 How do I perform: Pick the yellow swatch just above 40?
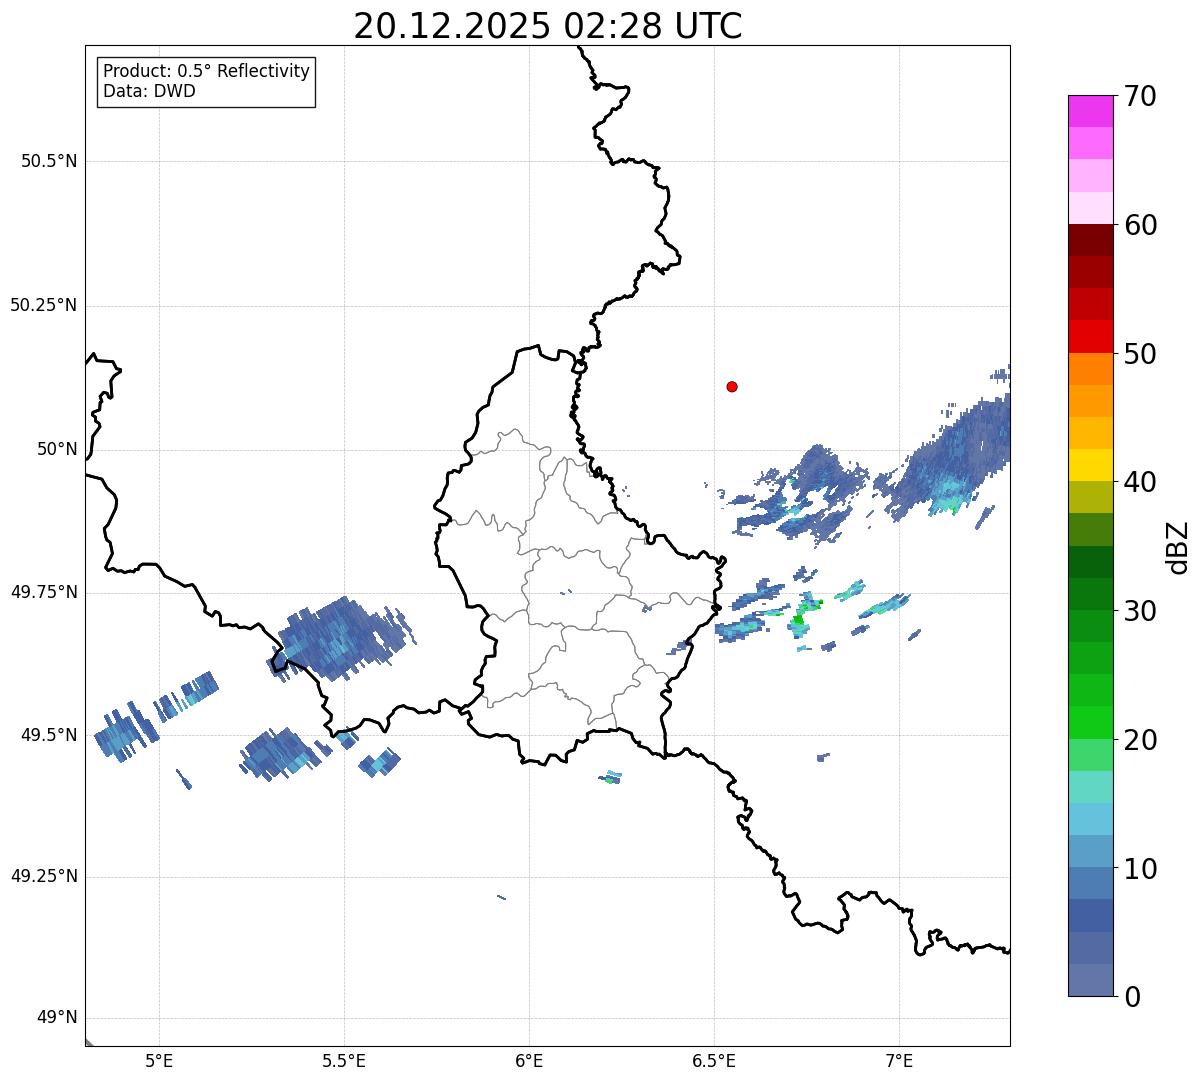click(x=1090, y=466)
